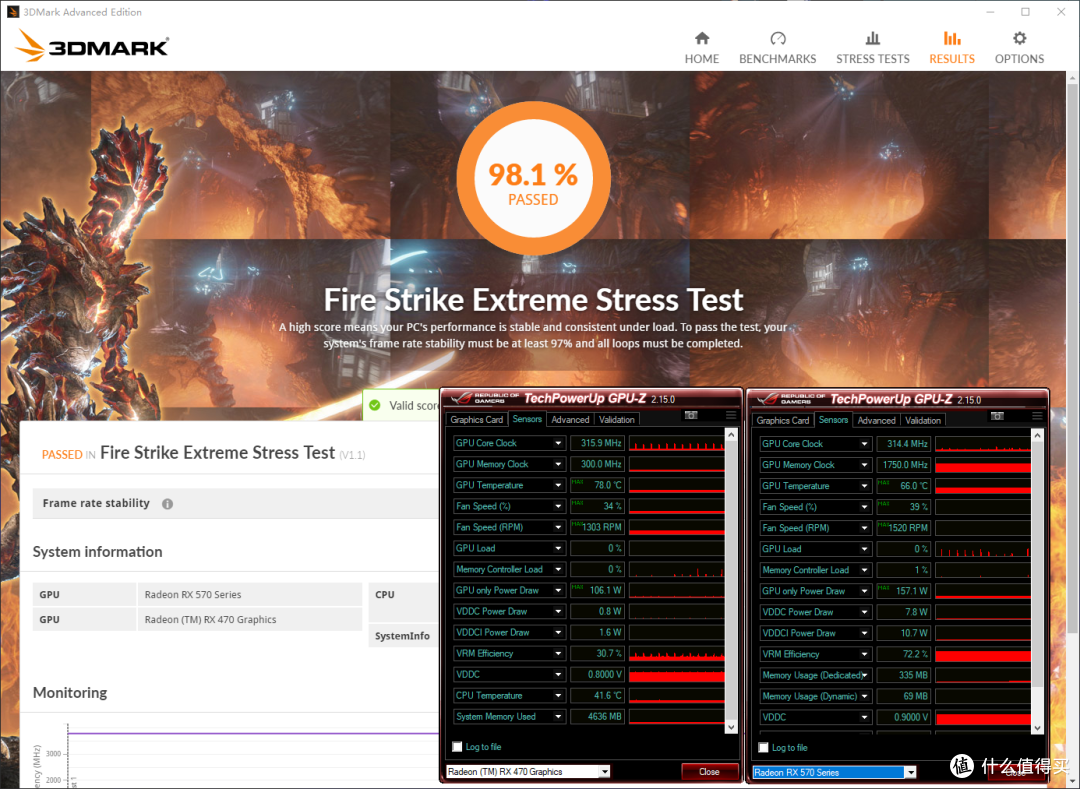Open Fan Speed (%) dropdown in right GPU-Z

tap(864, 507)
